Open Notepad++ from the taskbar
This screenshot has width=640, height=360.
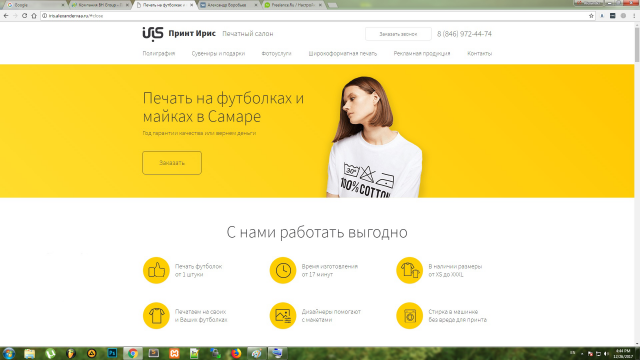(195, 353)
